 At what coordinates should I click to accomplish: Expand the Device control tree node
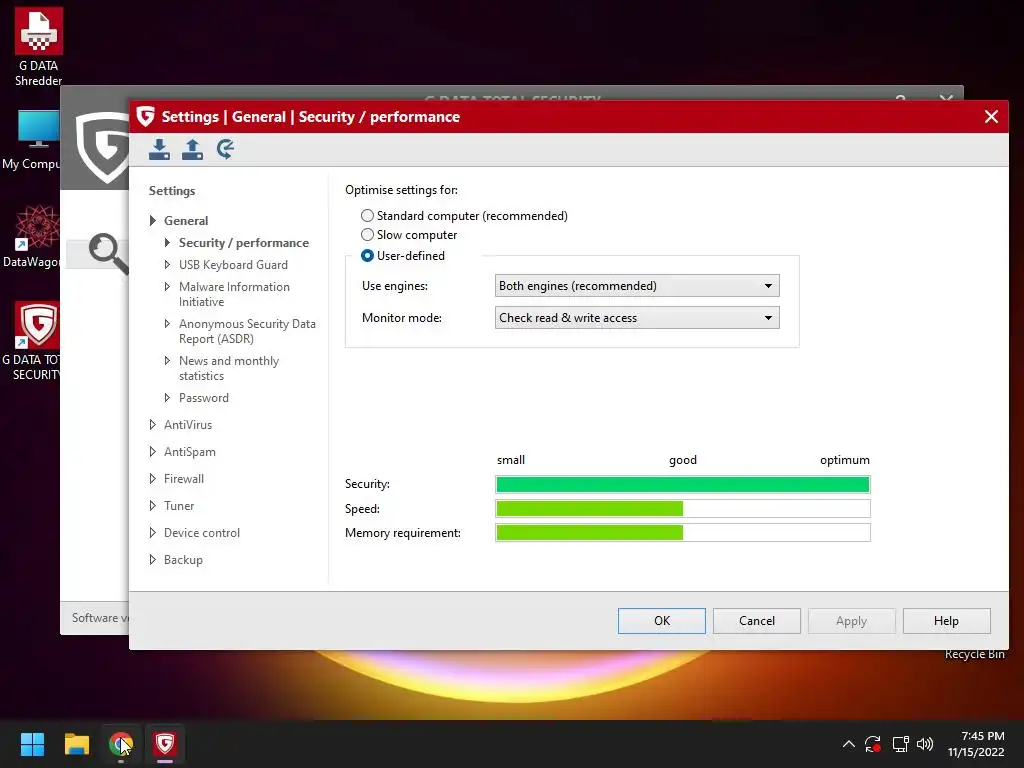[152, 533]
